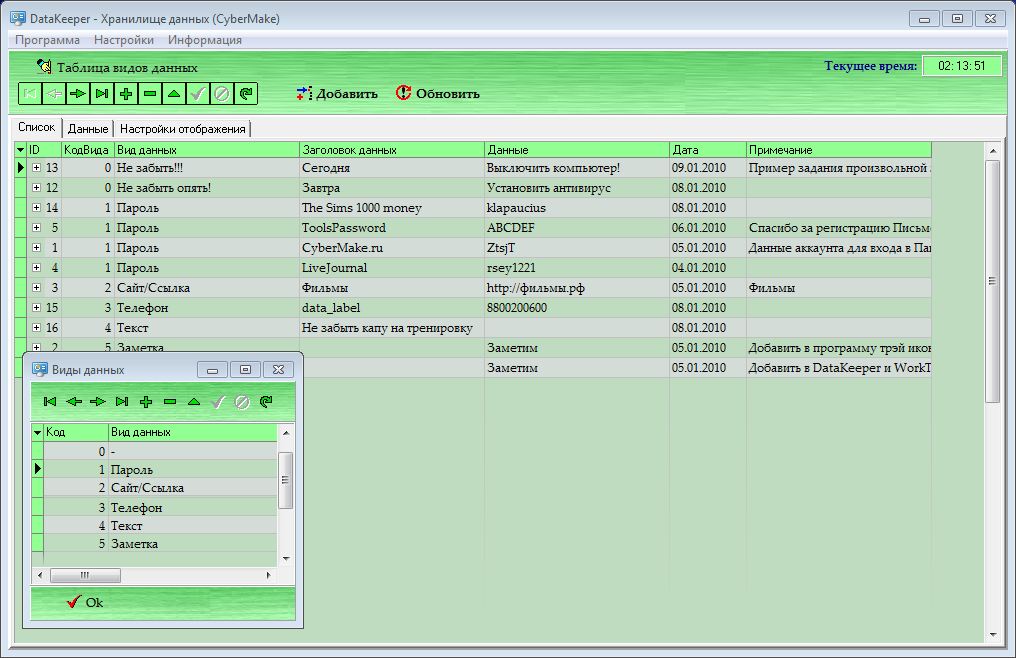Open the Настройки menu
This screenshot has width=1016, height=658.
click(x=124, y=40)
